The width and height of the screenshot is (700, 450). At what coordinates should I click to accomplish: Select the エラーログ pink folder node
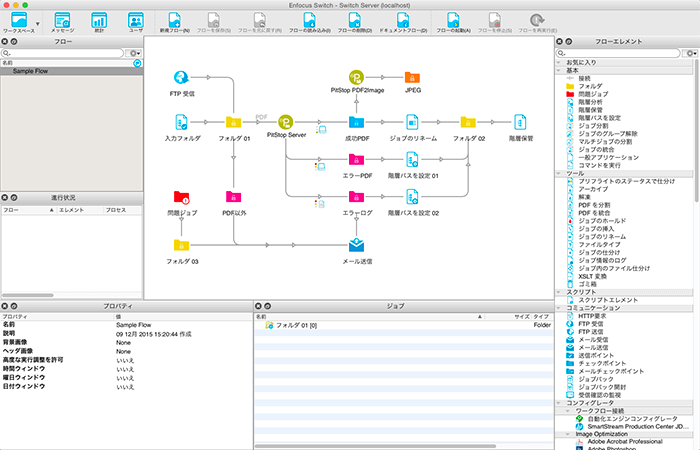tap(356, 196)
